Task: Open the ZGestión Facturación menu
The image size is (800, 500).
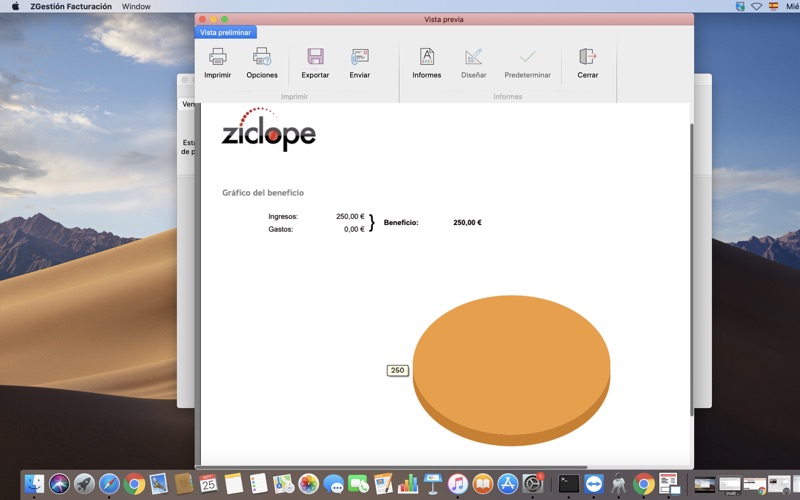Action: (x=71, y=6)
